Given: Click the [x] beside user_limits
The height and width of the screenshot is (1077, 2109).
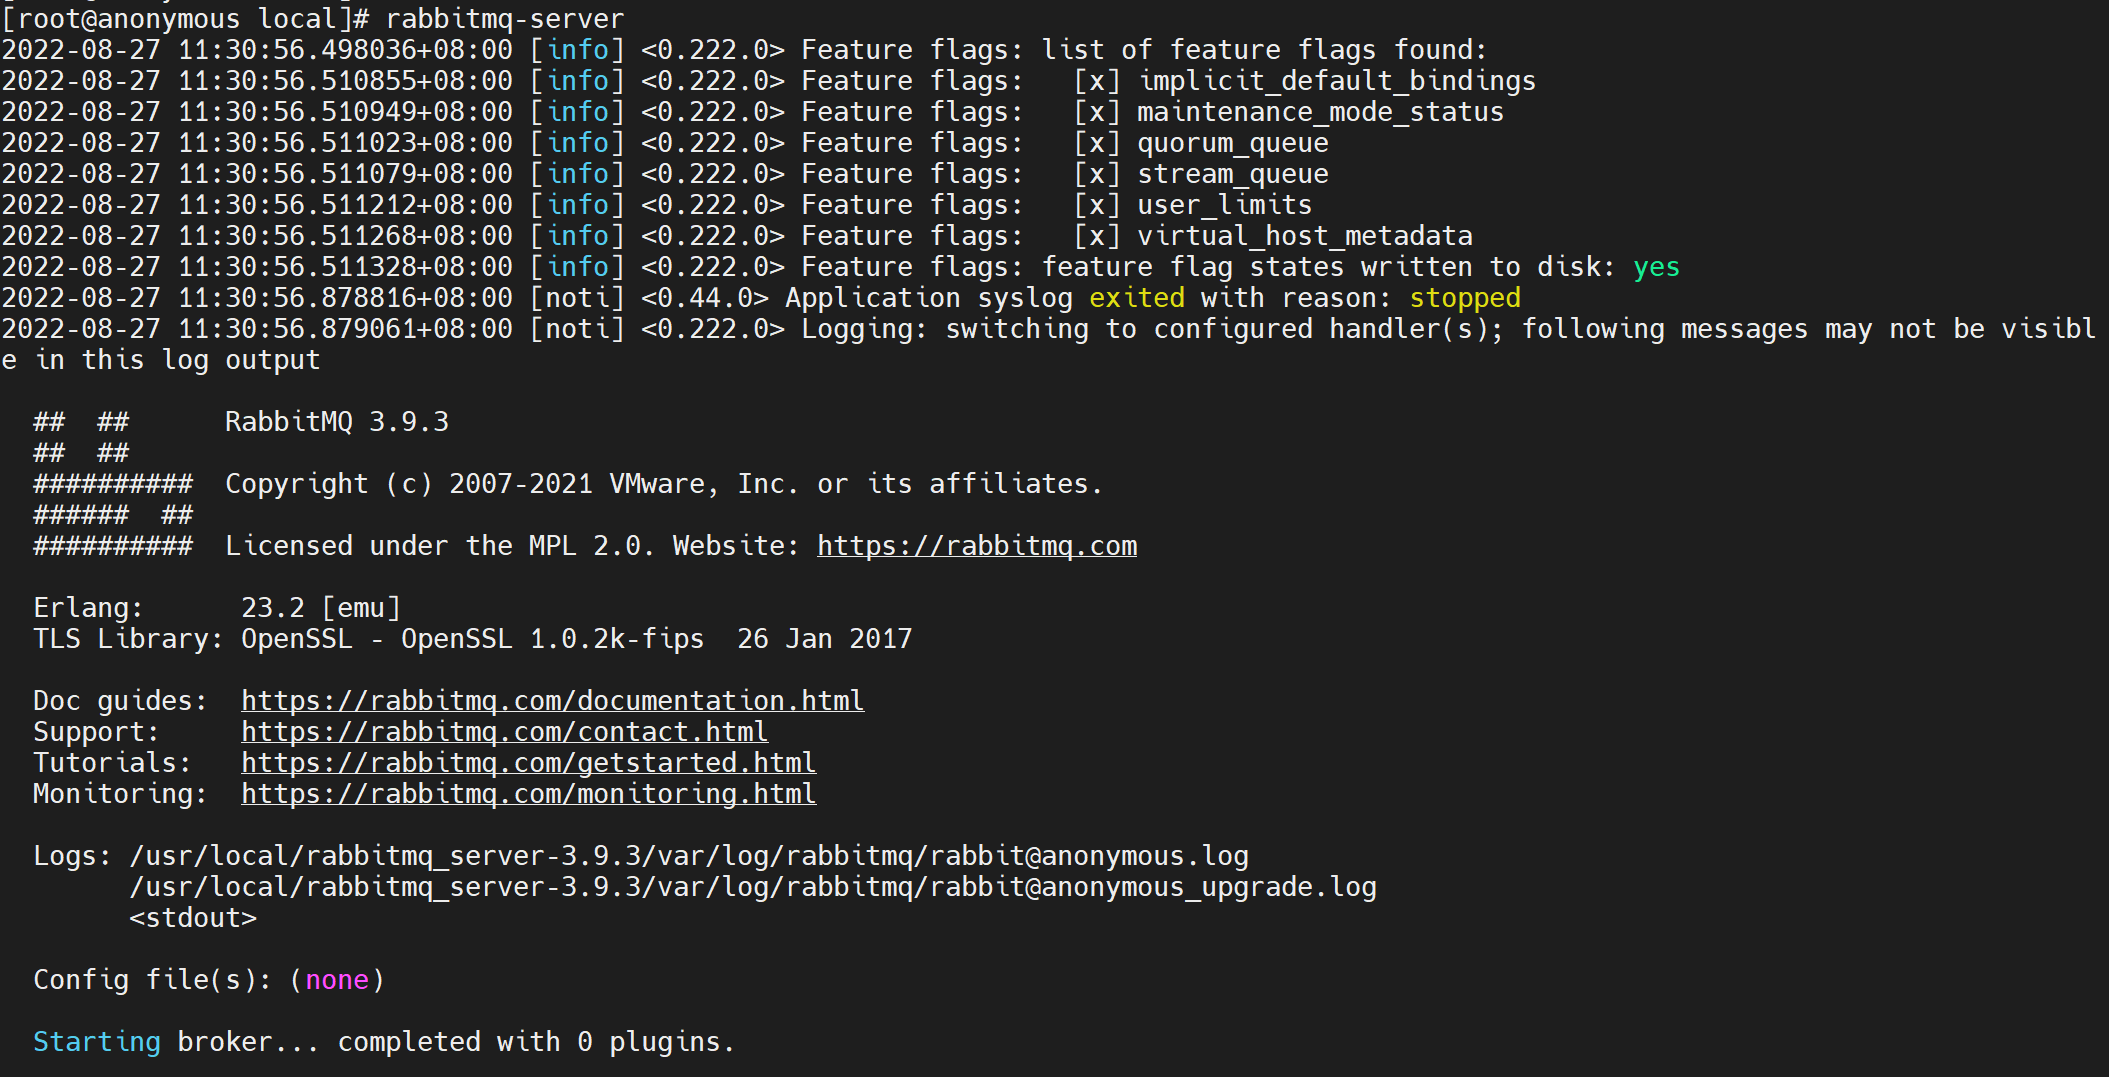Looking at the screenshot, I should [x=1096, y=205].
